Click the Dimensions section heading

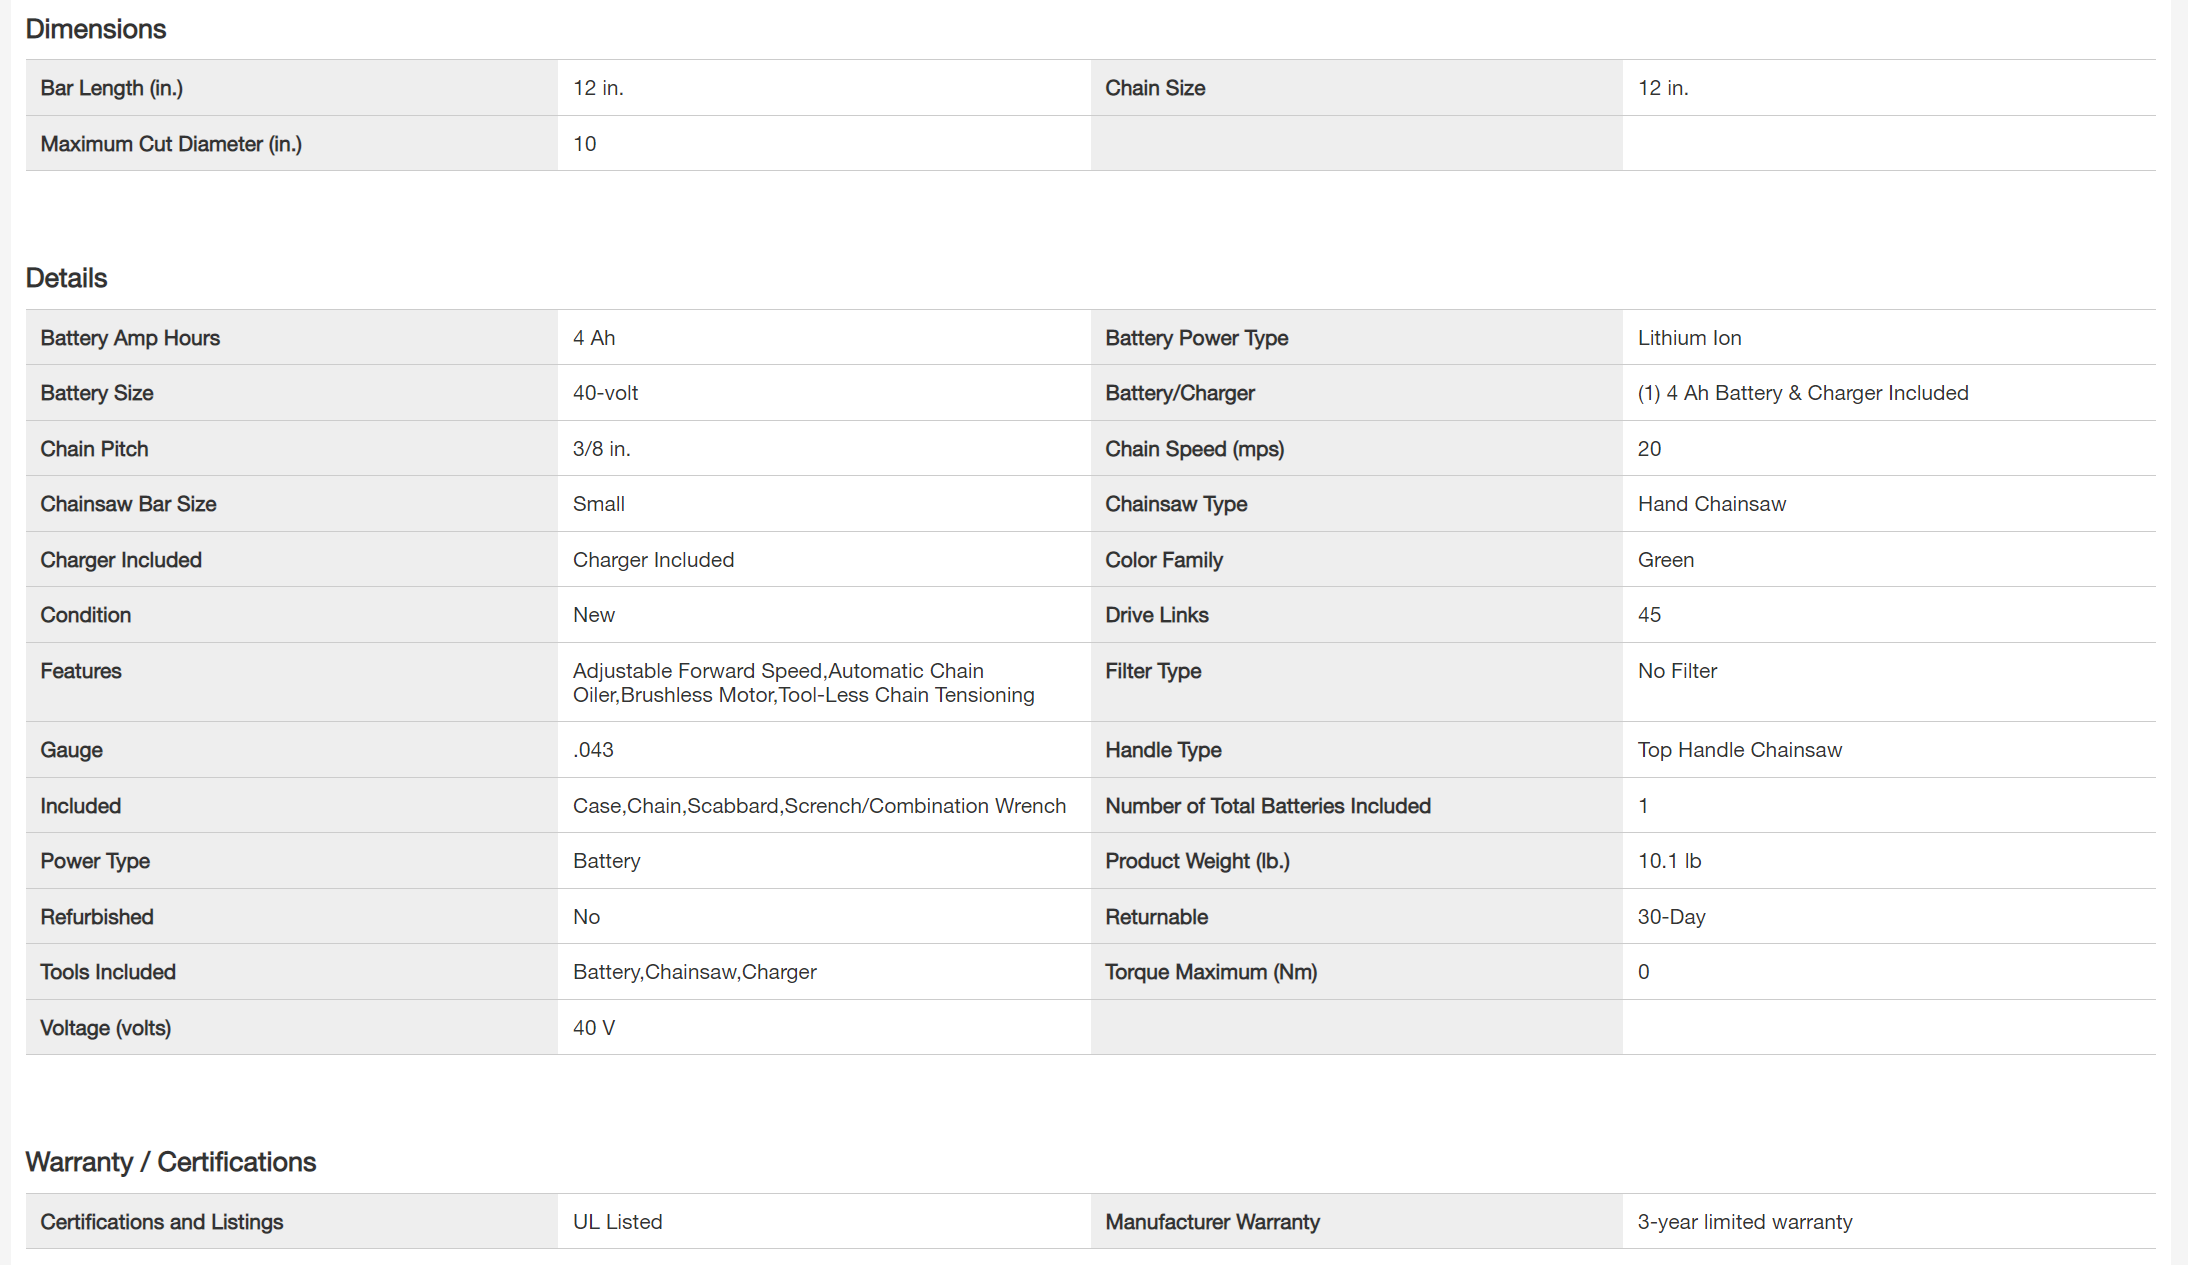(96, 29)
